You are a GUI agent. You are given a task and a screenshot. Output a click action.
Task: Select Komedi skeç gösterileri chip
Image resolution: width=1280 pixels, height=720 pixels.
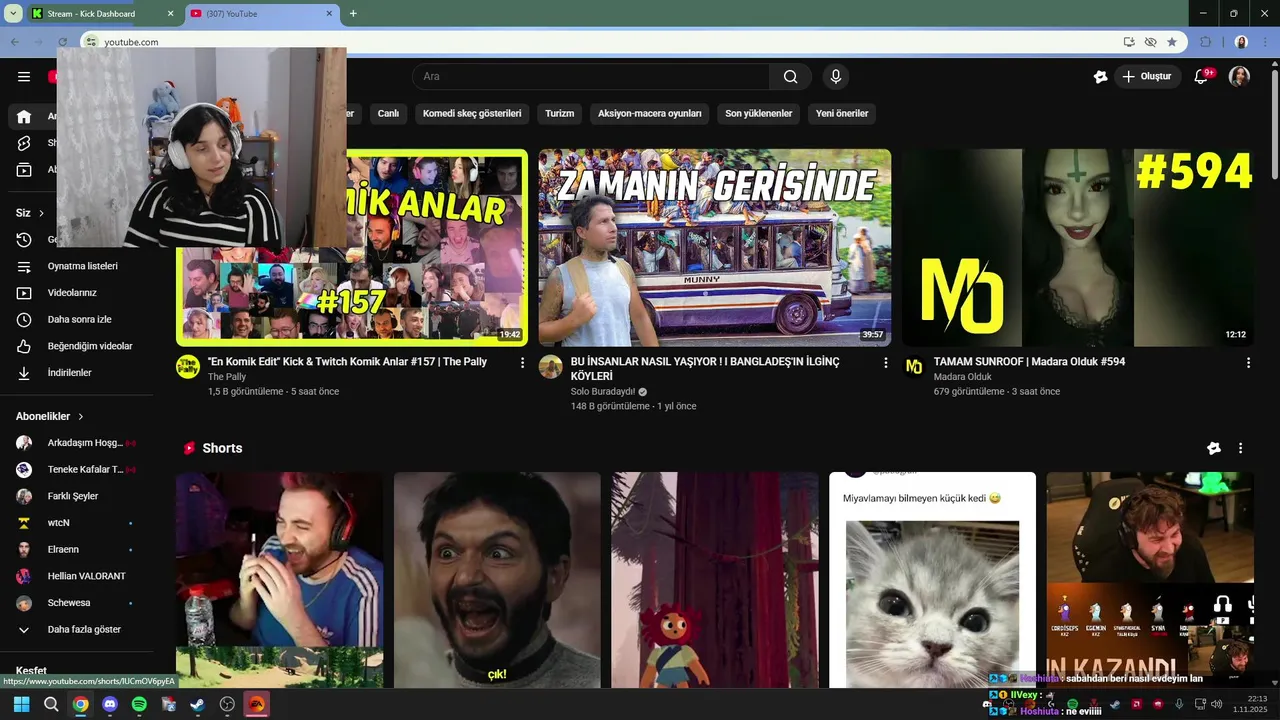[472, 114]
